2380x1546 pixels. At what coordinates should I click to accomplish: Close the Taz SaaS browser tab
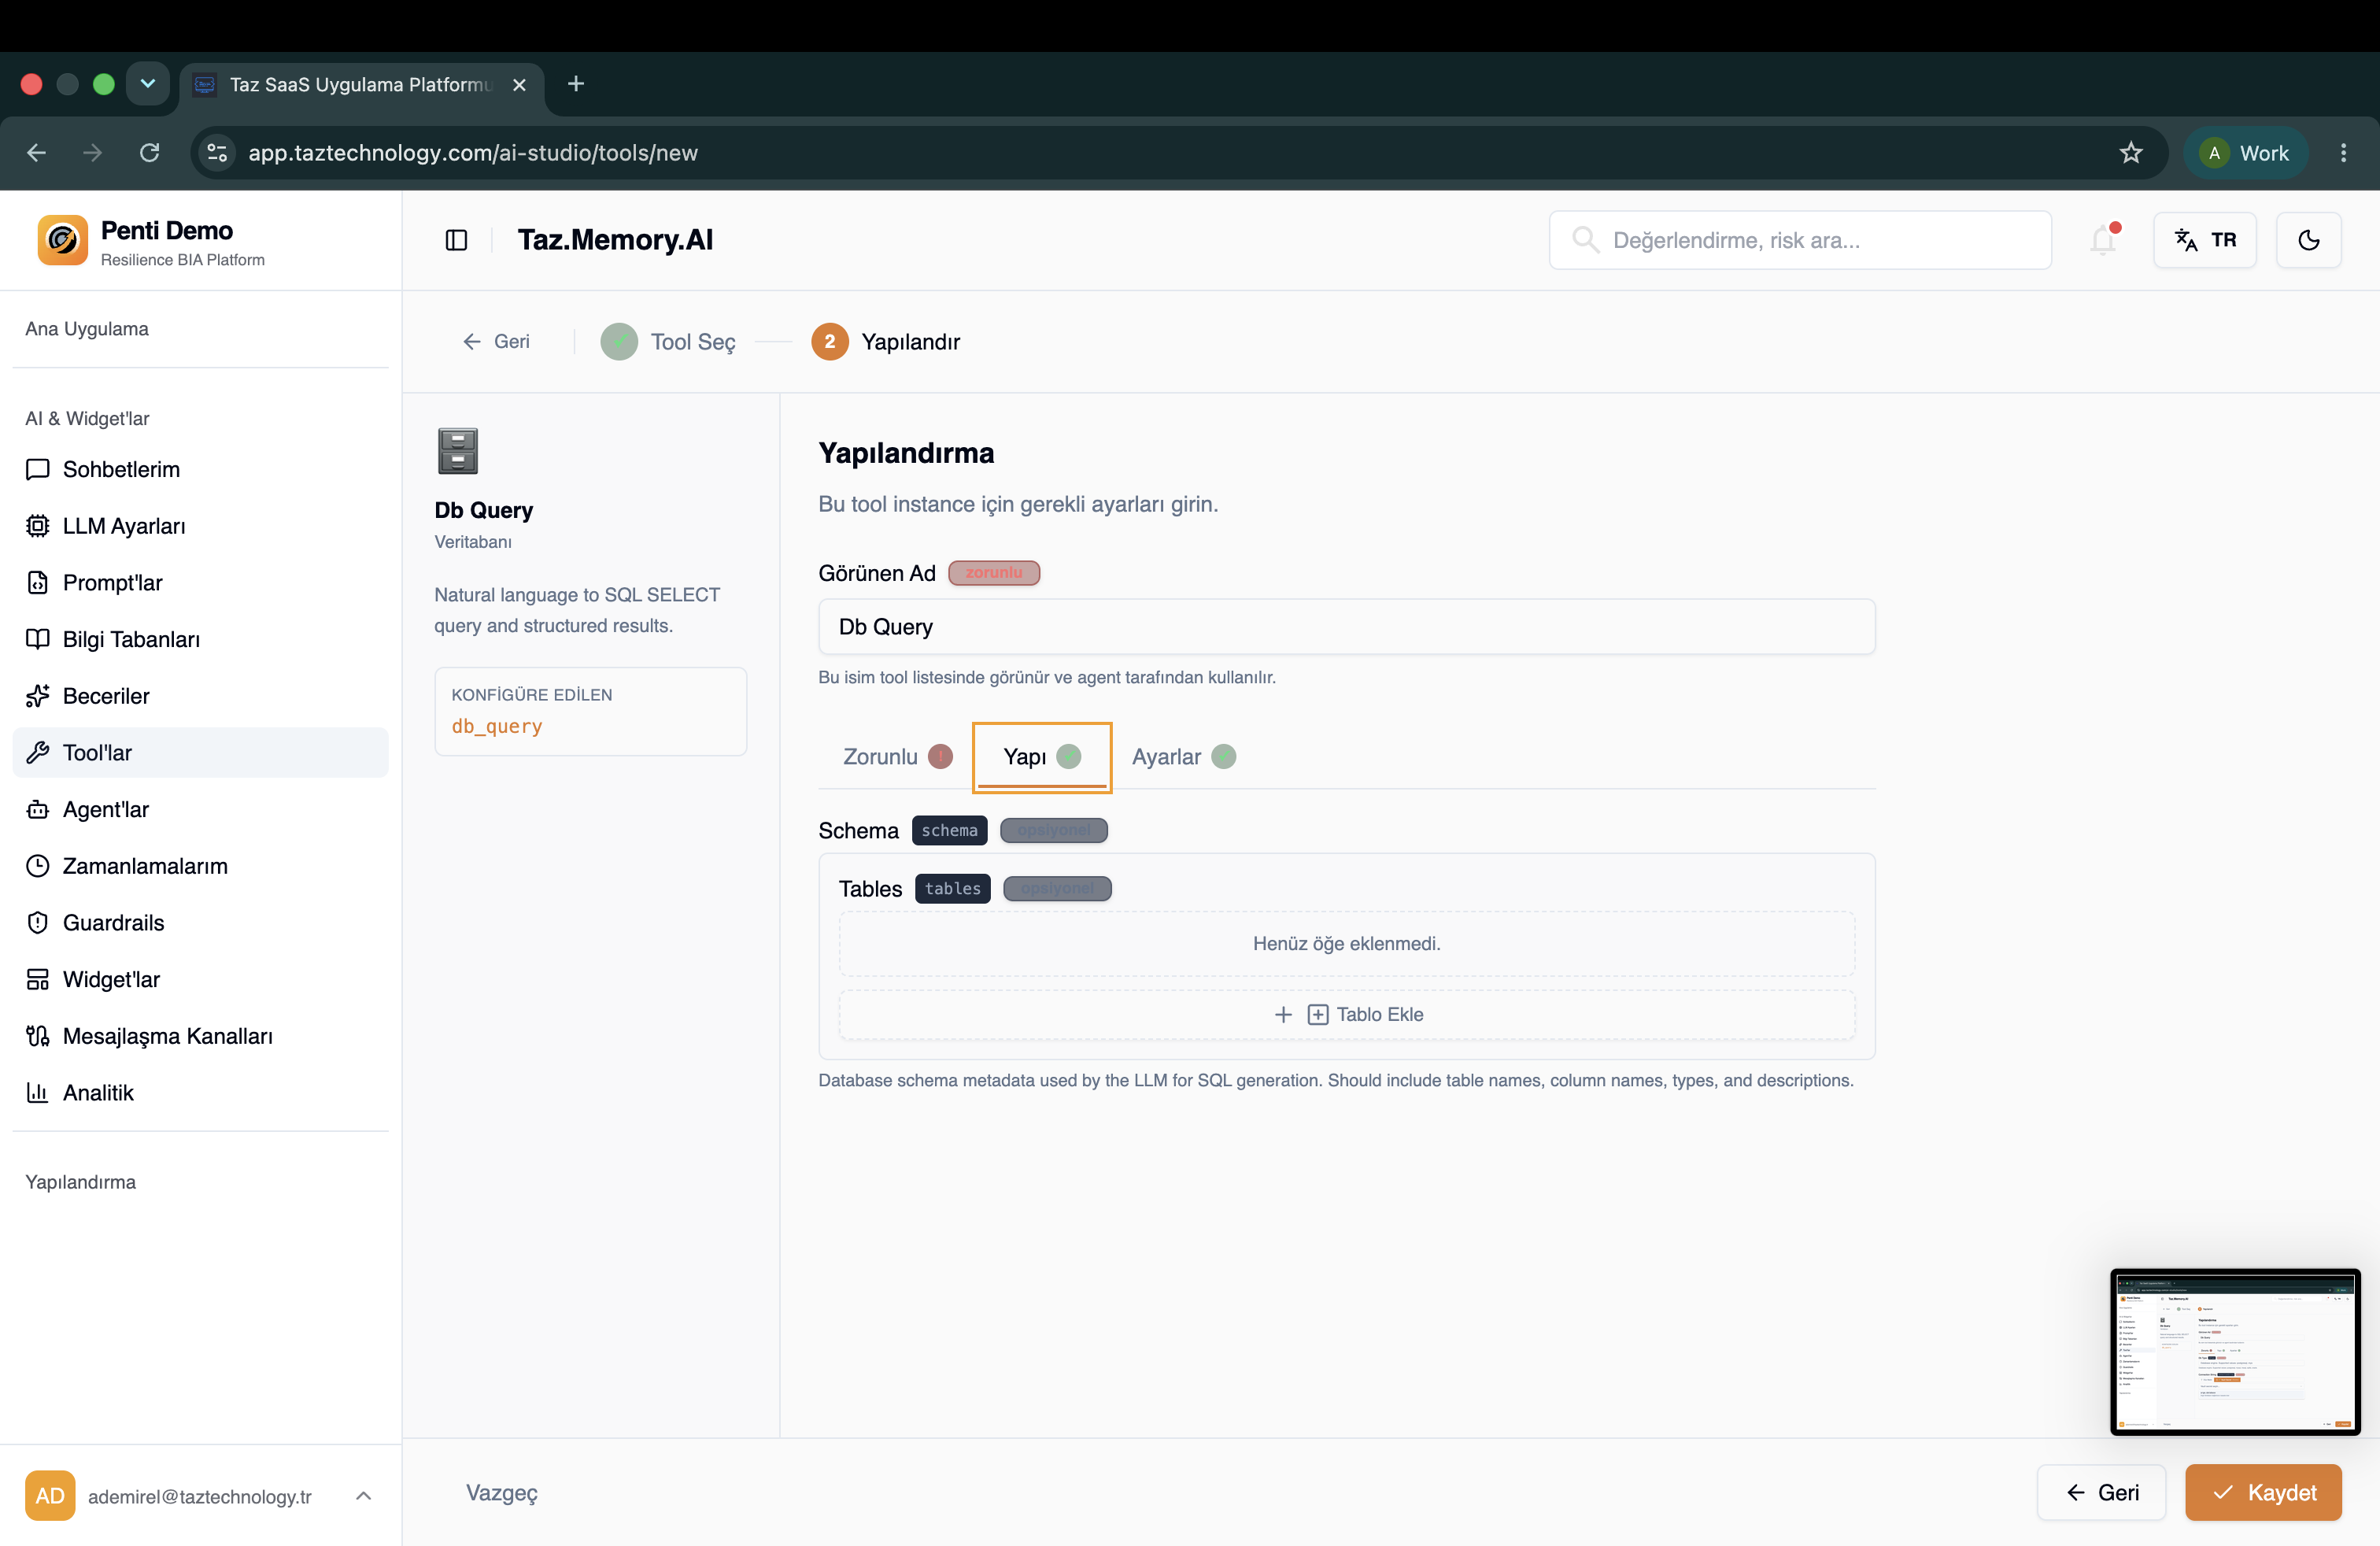tap(519, 85)
